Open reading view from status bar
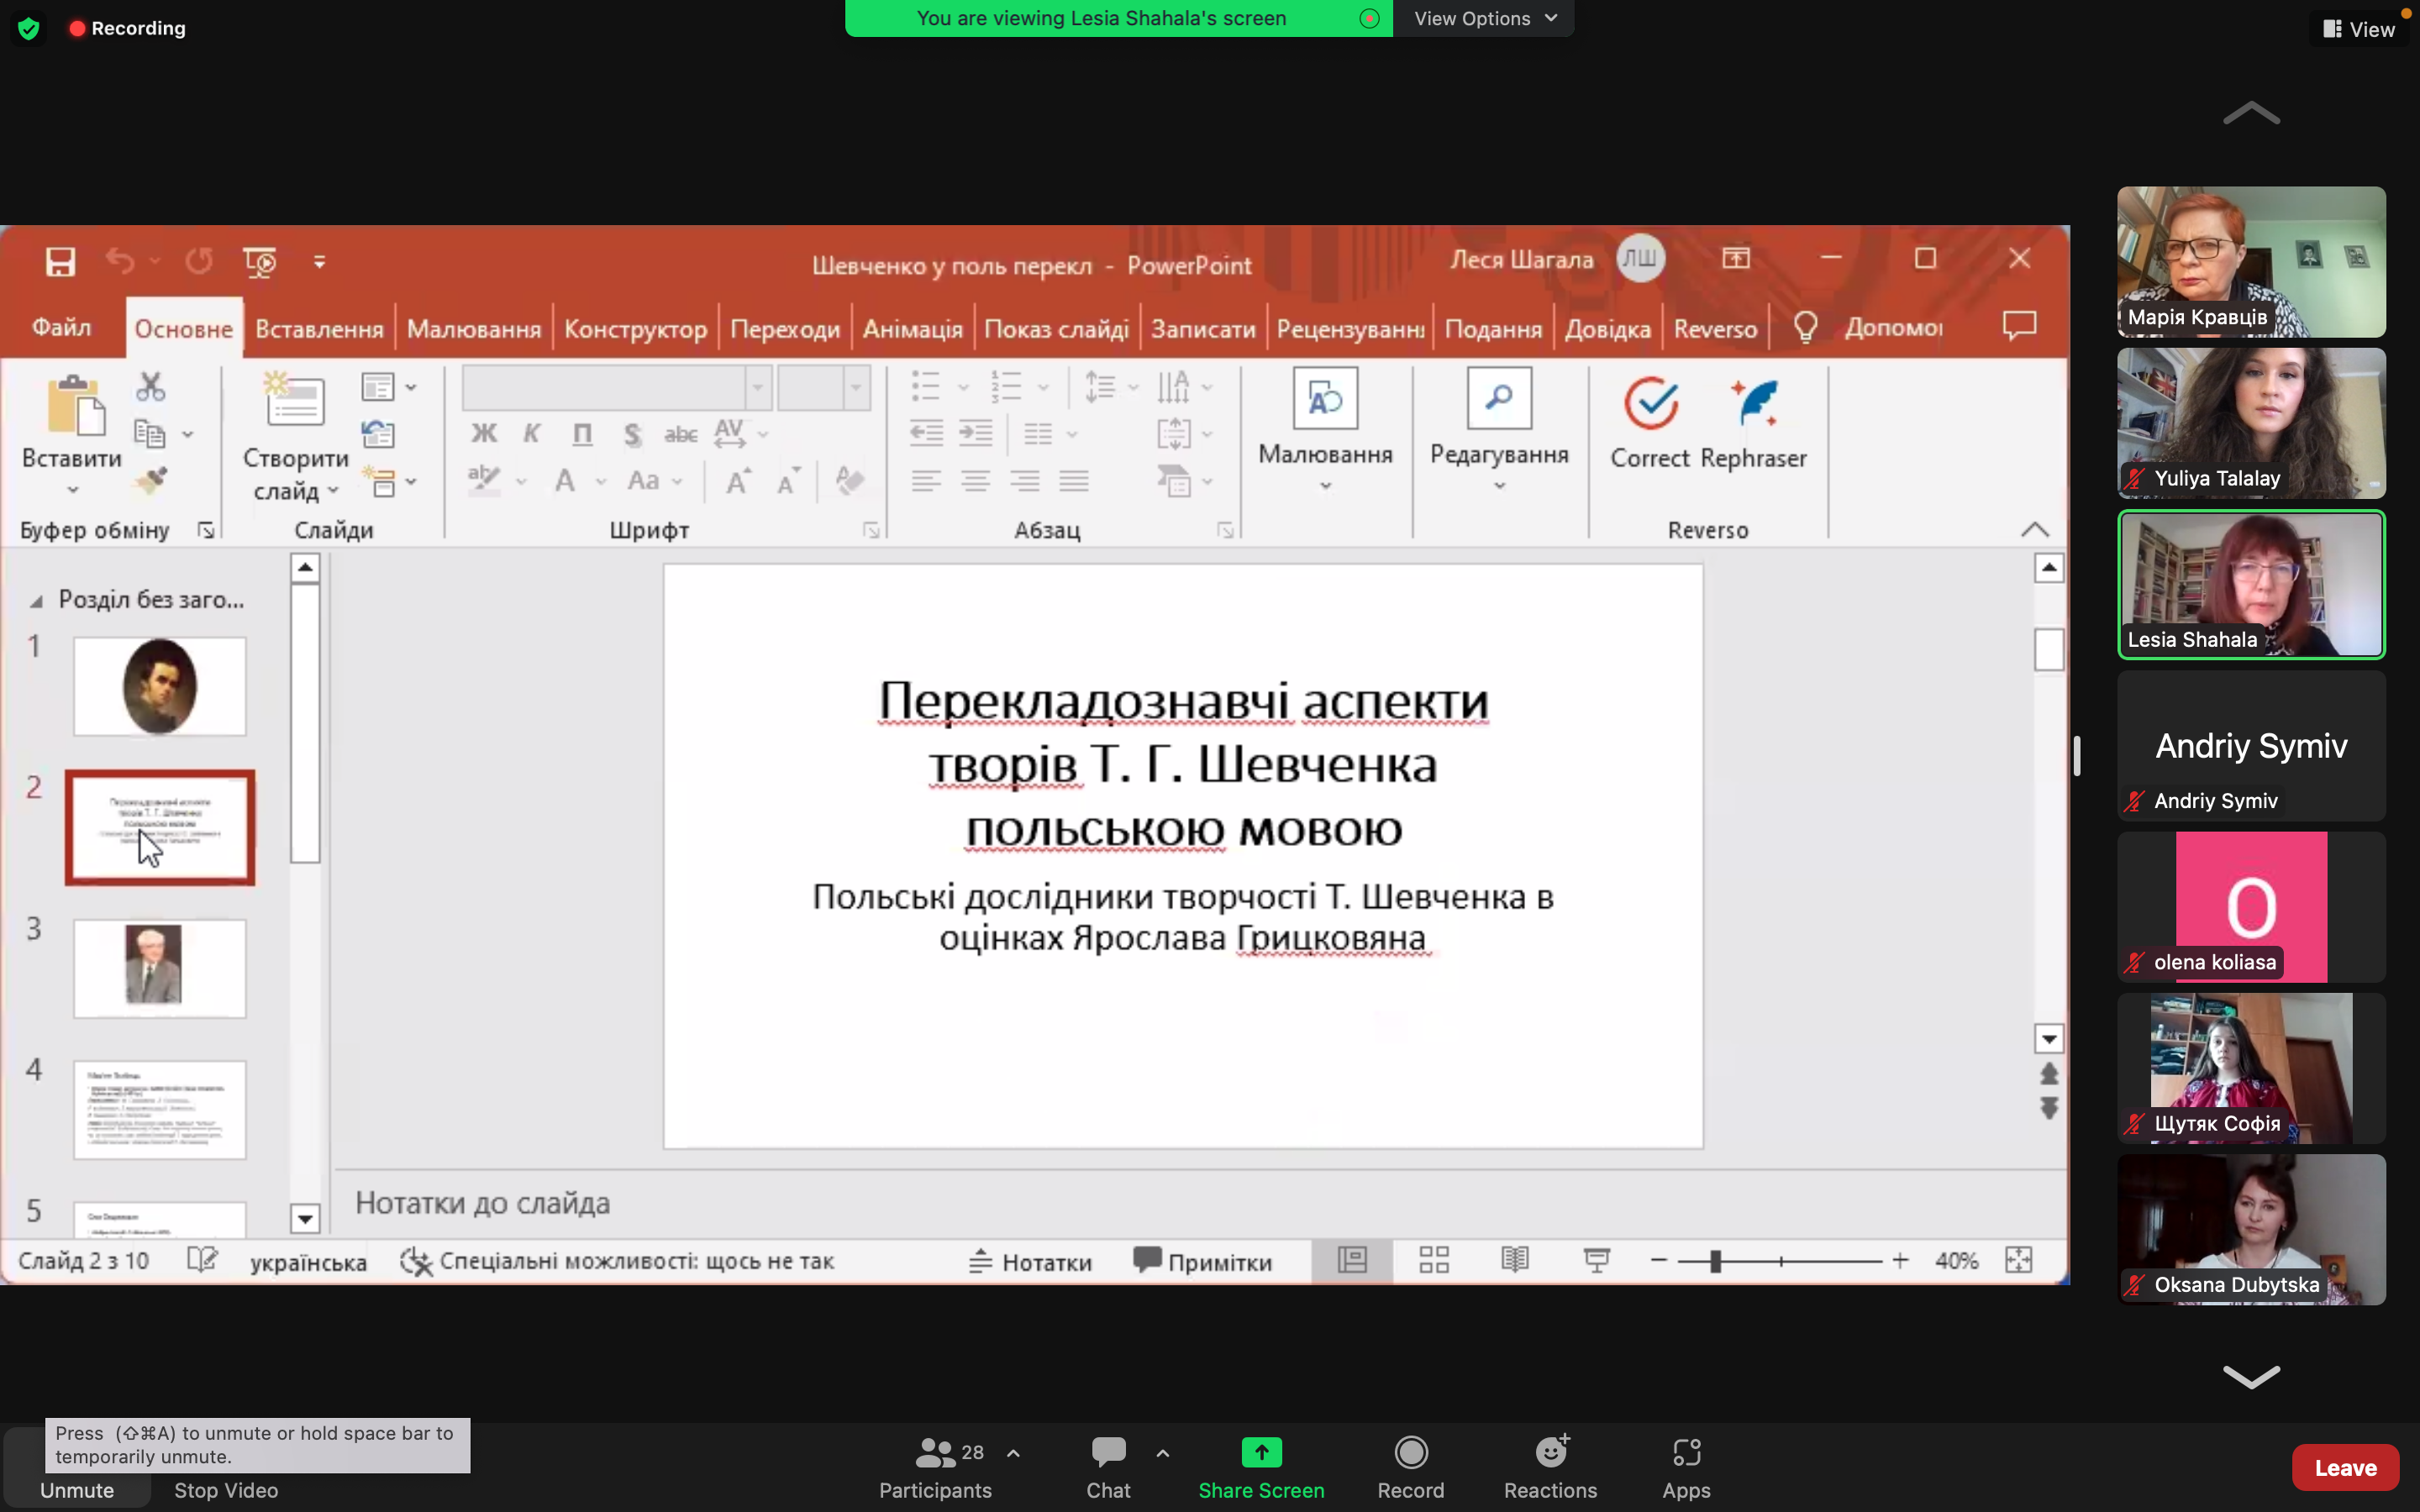 click(1515, 1260)
